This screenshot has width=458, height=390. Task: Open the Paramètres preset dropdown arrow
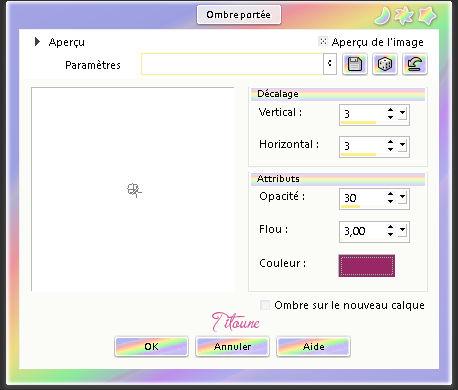click(x=330, y=63)
